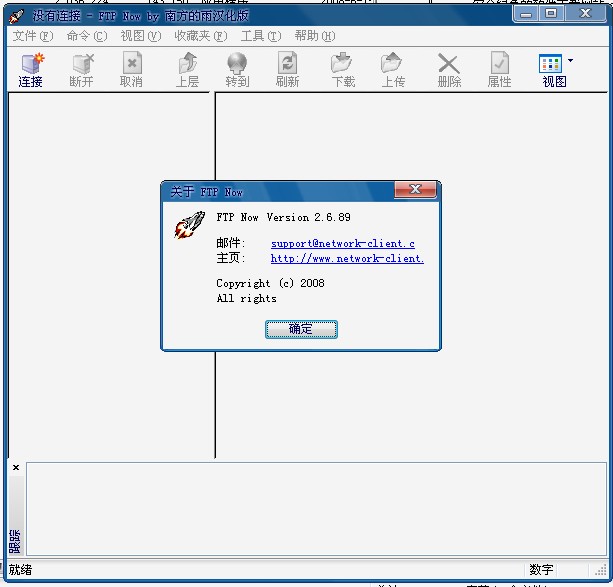The height and width of the screenshot is (587, 613).
Task: Open the Tools (工具) menu
Action: point(260,36)
